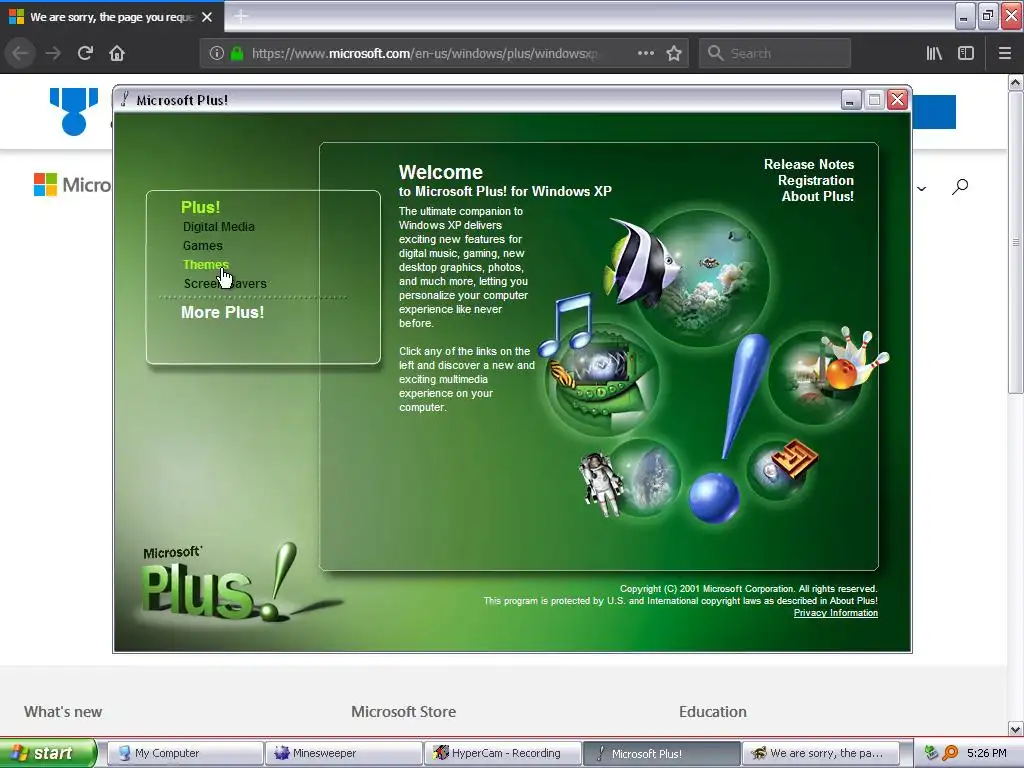Click the taskbar clock 5:26 PM

987,753
